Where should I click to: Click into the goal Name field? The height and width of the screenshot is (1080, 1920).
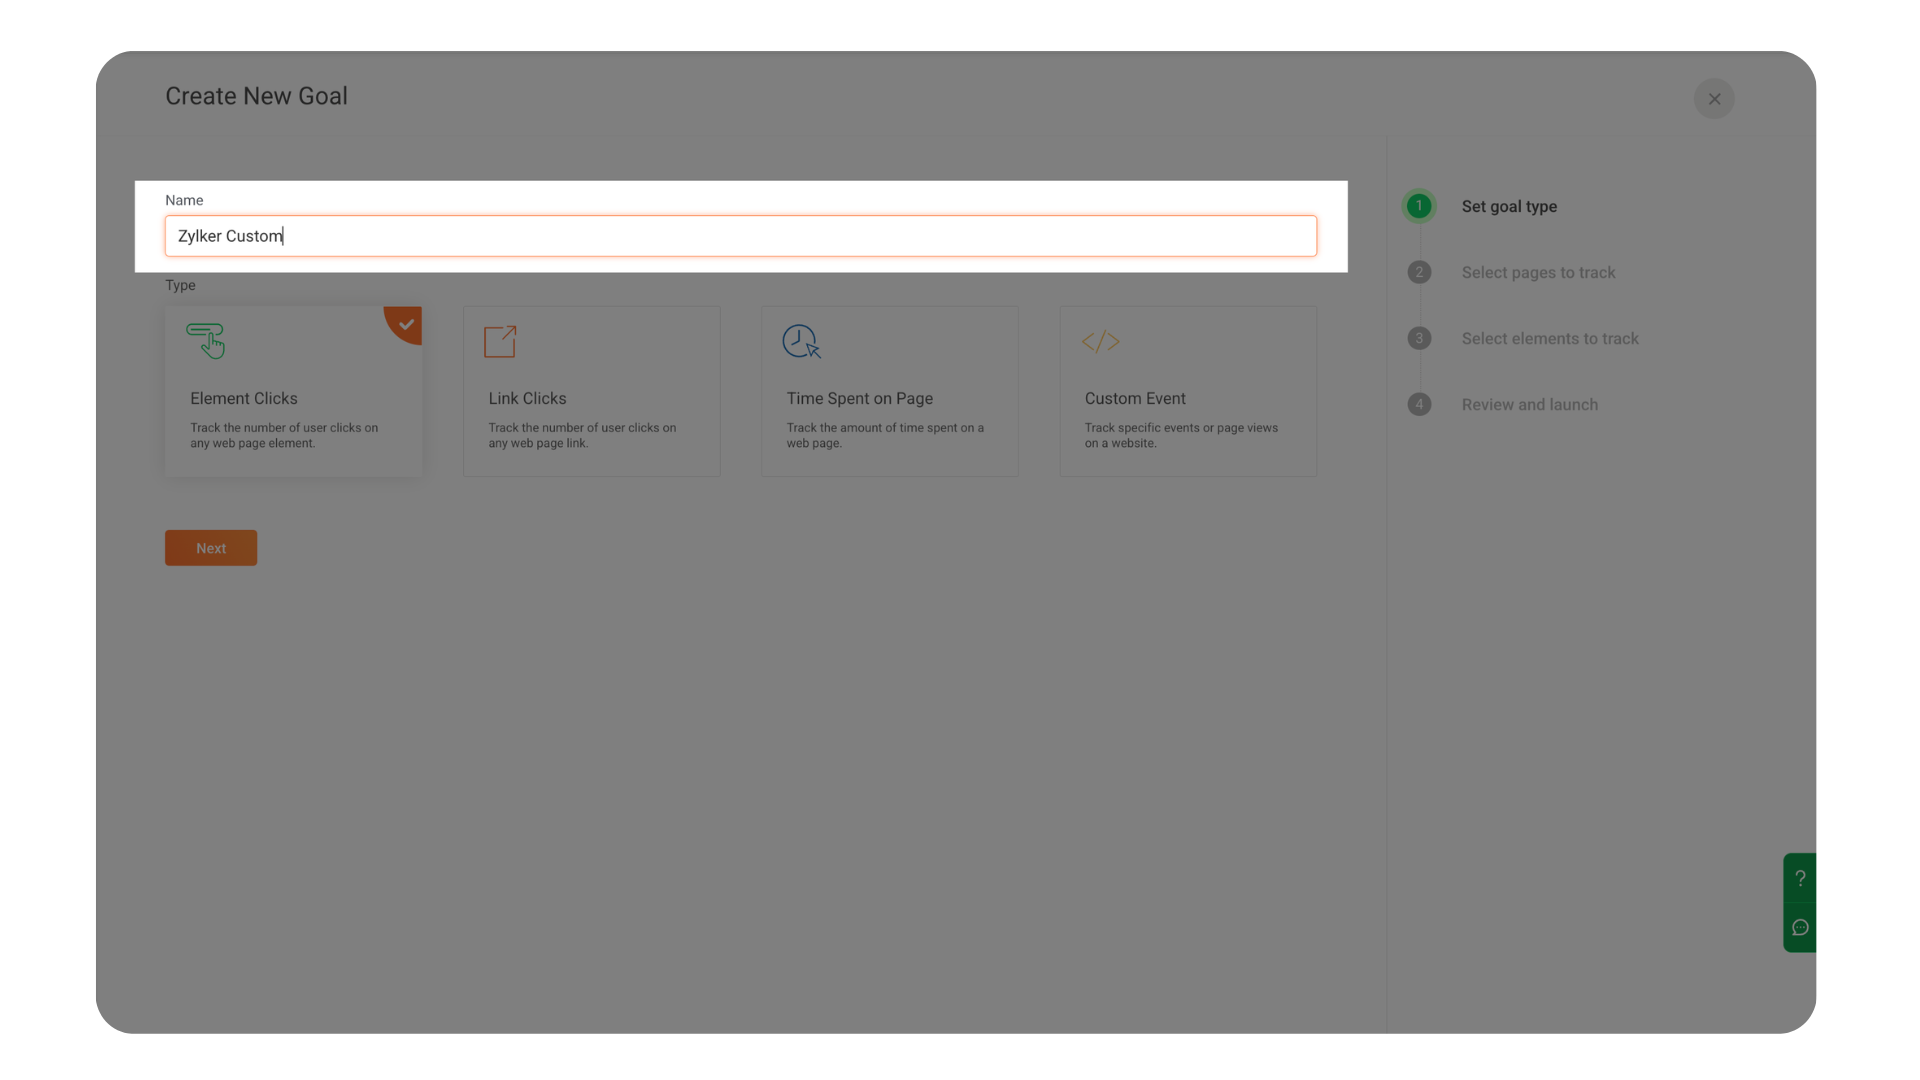click(740, 236)
